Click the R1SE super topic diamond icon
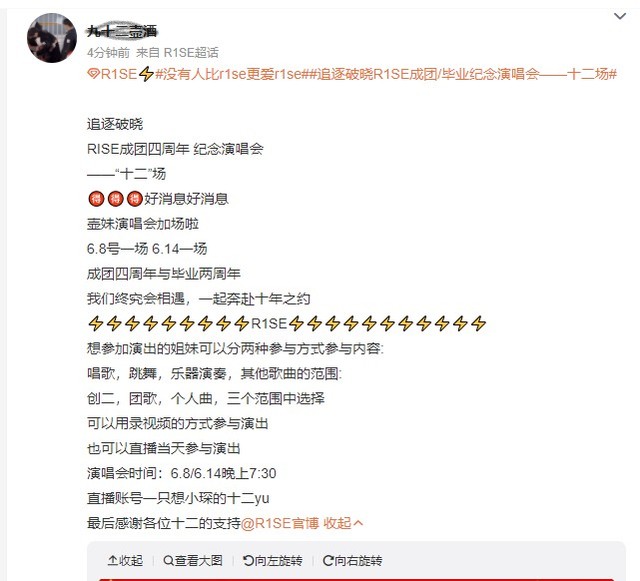Viewport: 640px width, 581px height. coord(93,74)
